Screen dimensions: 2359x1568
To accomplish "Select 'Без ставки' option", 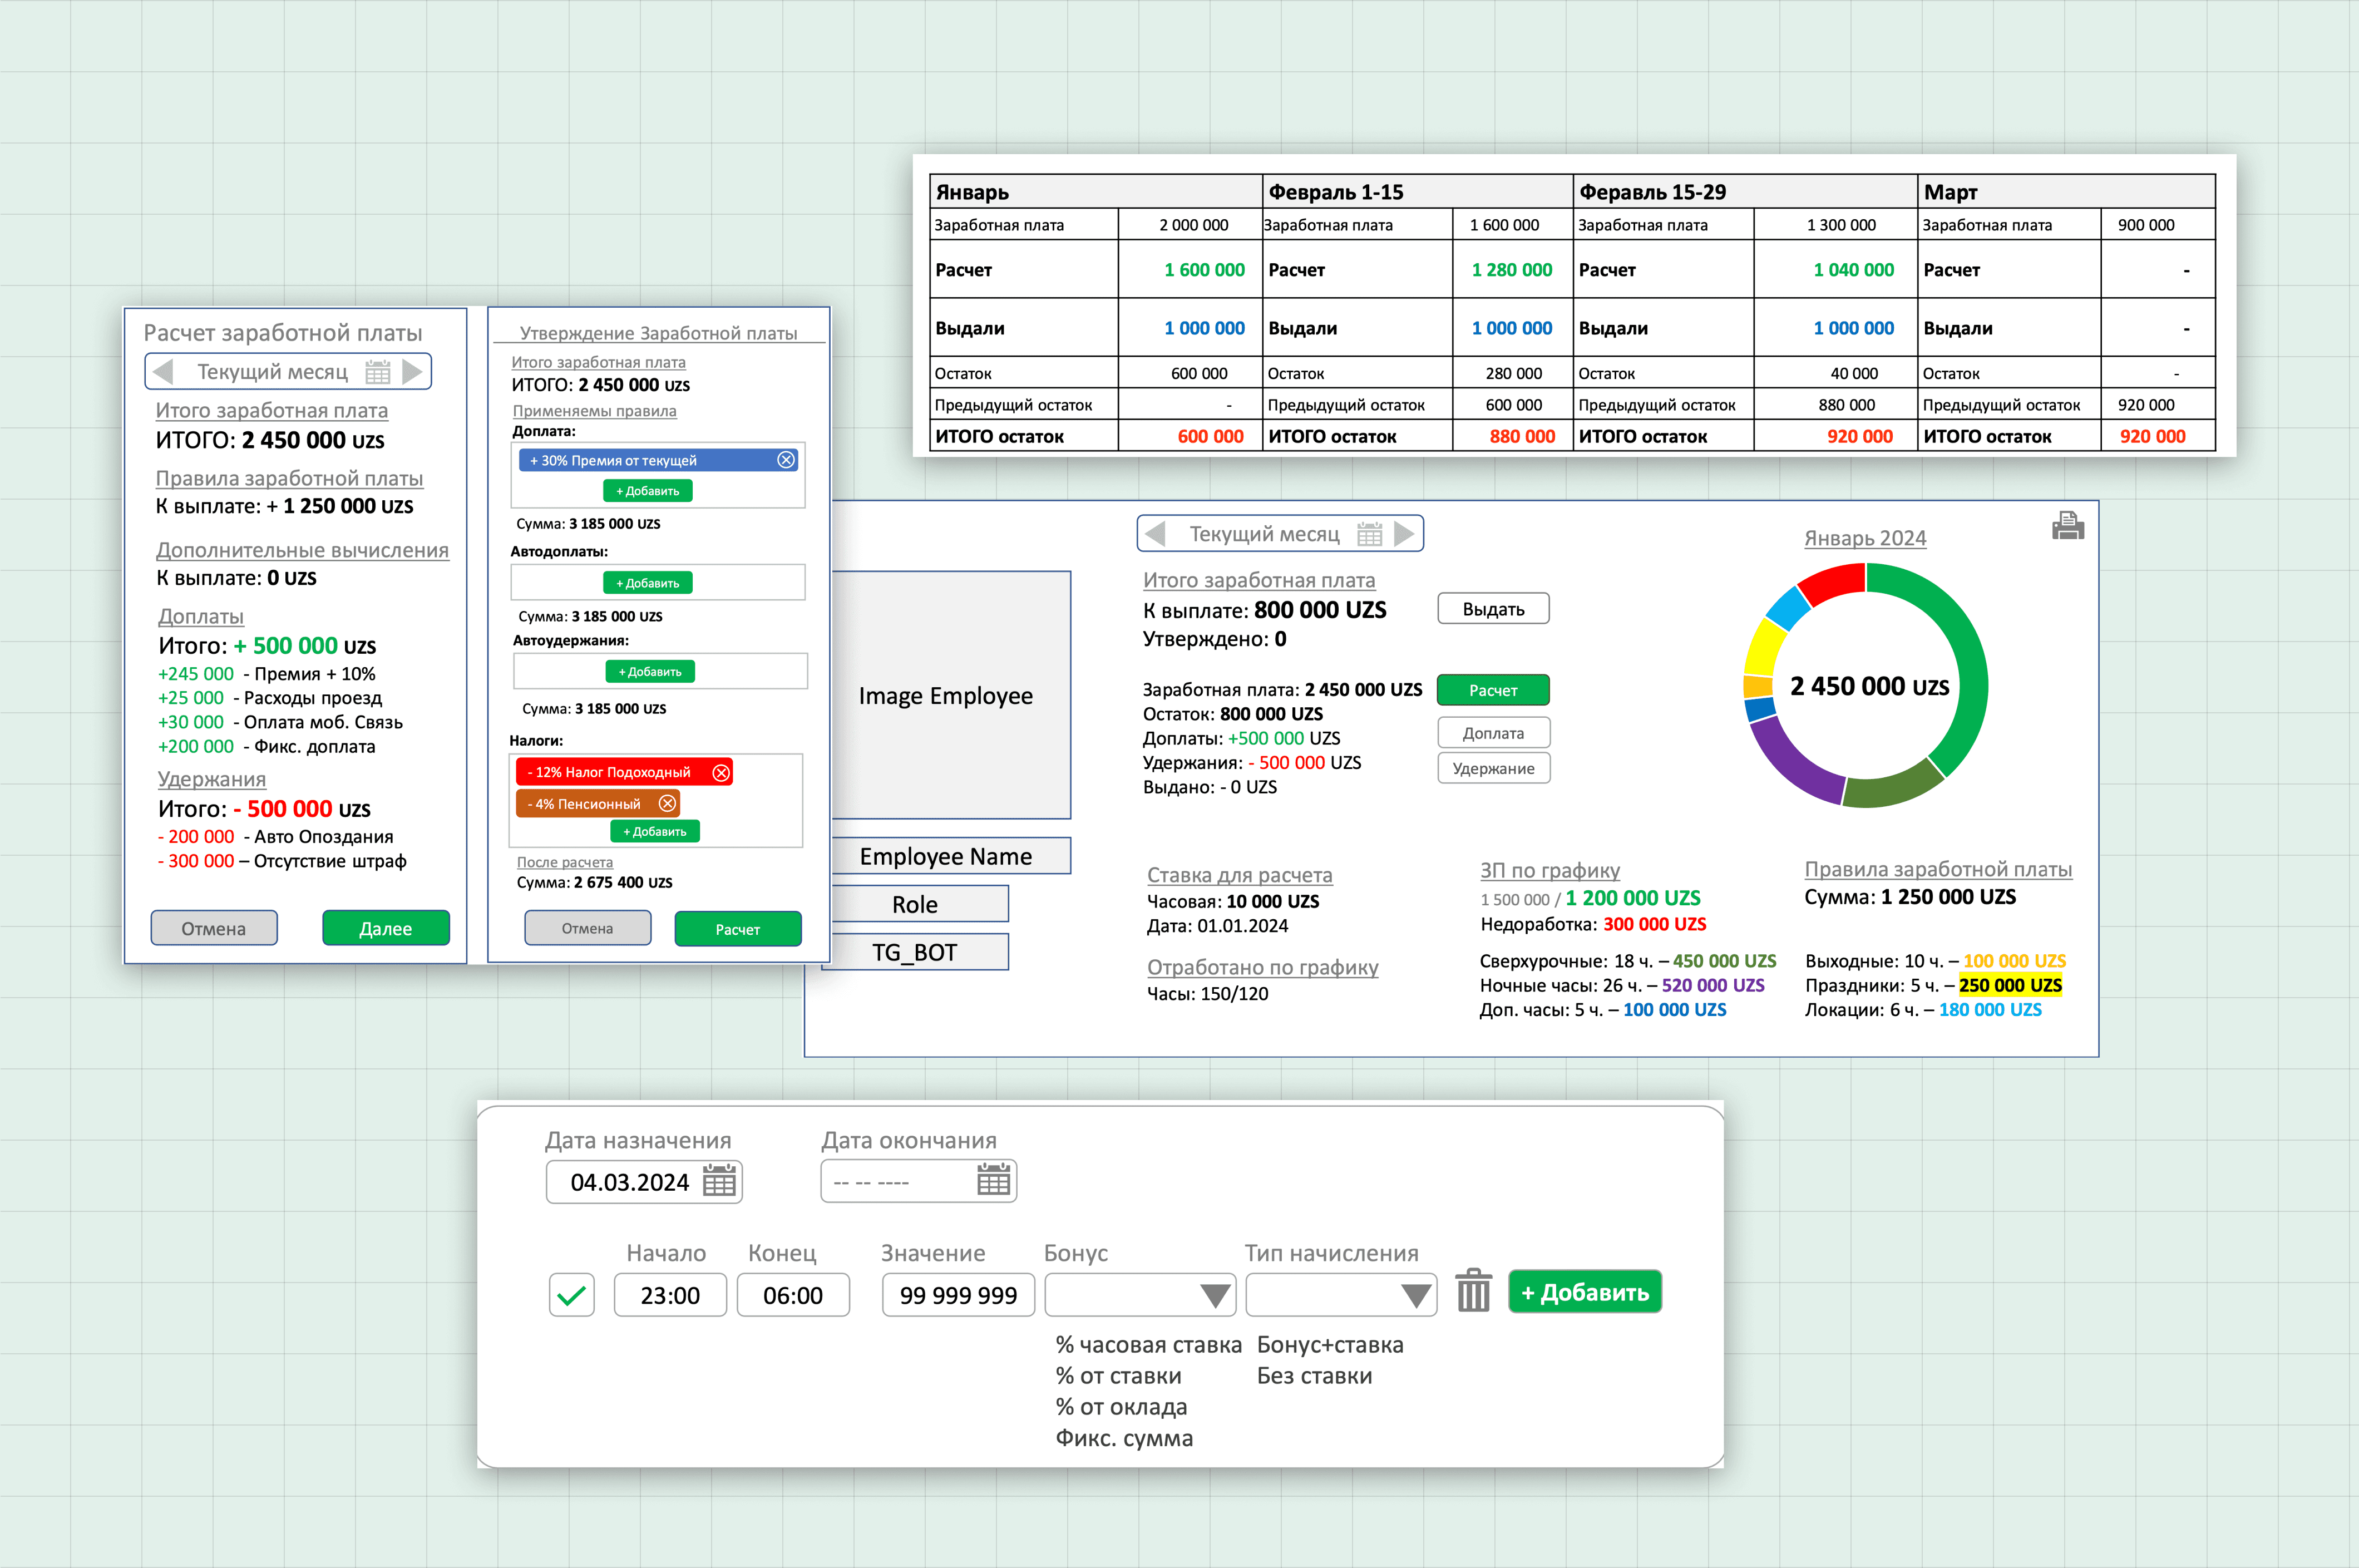I will pos(1314,1376).
